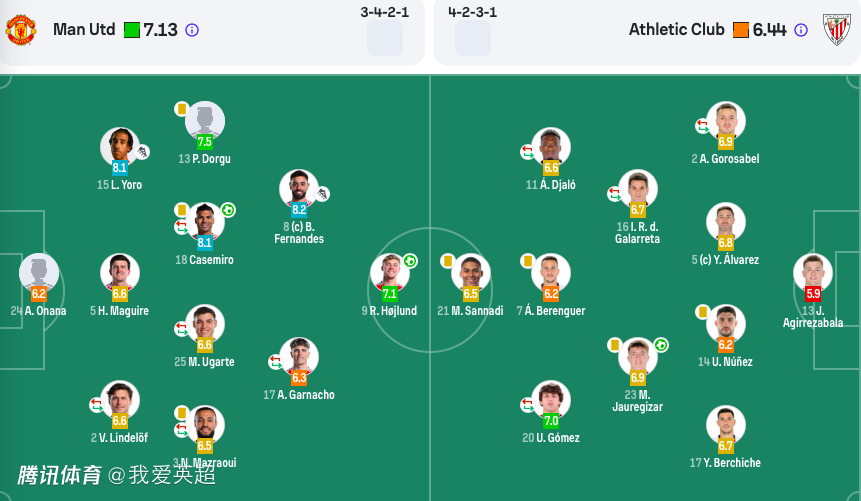Open A. Onana goalkeeper avatar

coord(39,271)
